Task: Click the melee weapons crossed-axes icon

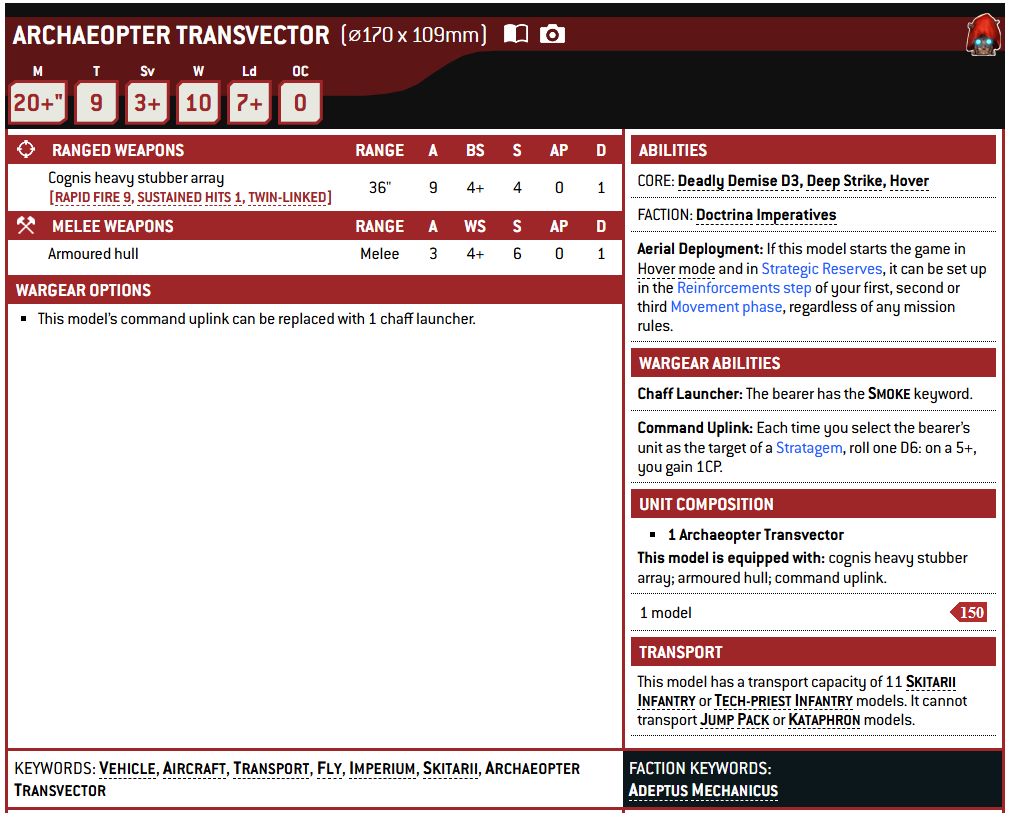Action: tap(26, 225)
